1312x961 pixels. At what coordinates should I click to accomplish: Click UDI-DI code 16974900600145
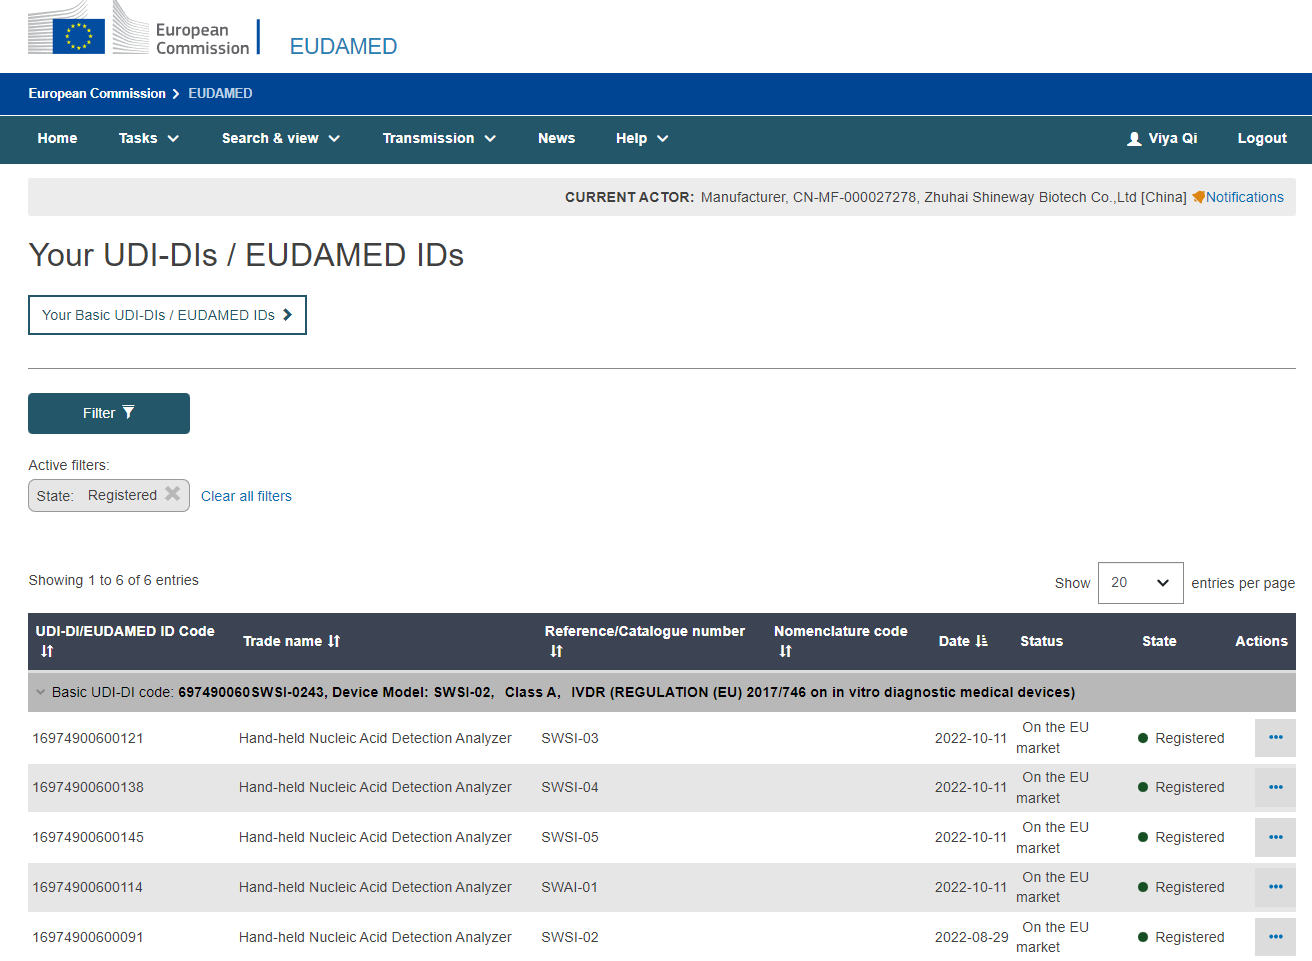pos(88,837)
